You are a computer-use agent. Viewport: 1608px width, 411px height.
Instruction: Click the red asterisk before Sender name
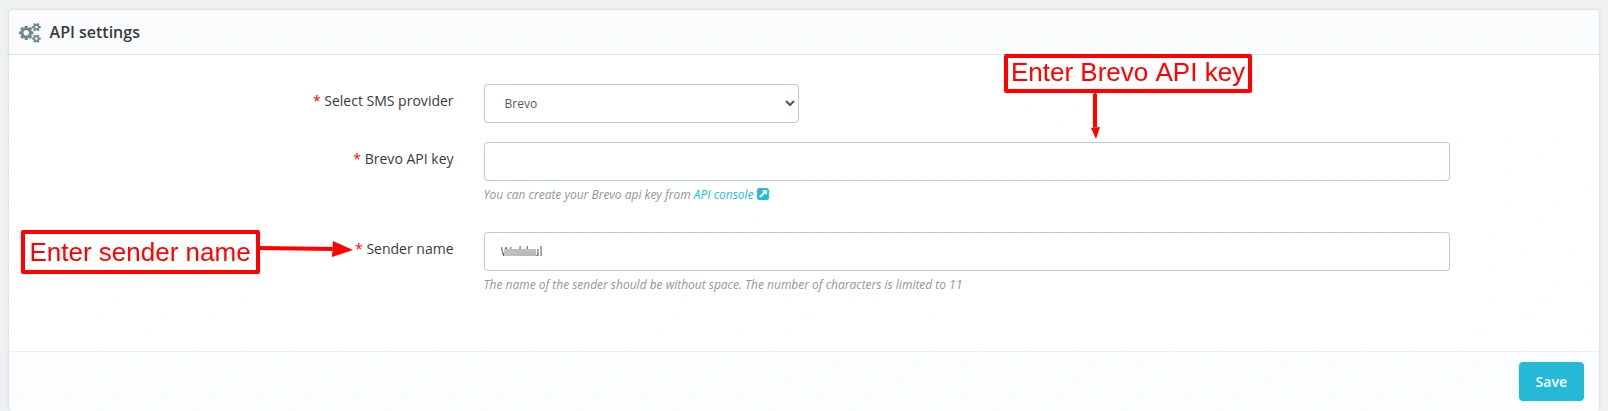pos(359,249)
